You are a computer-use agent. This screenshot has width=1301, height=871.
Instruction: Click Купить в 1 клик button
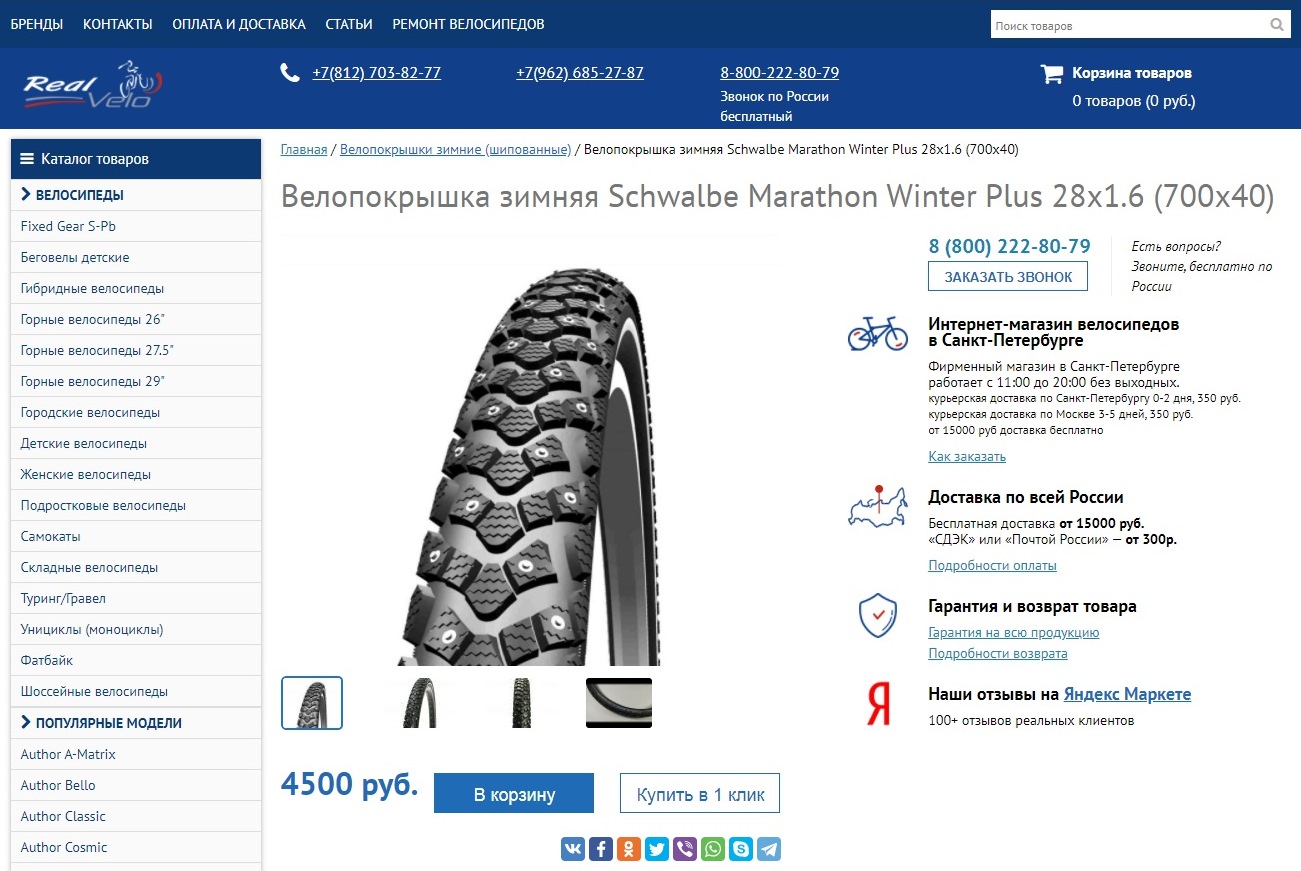coord(700,794)
